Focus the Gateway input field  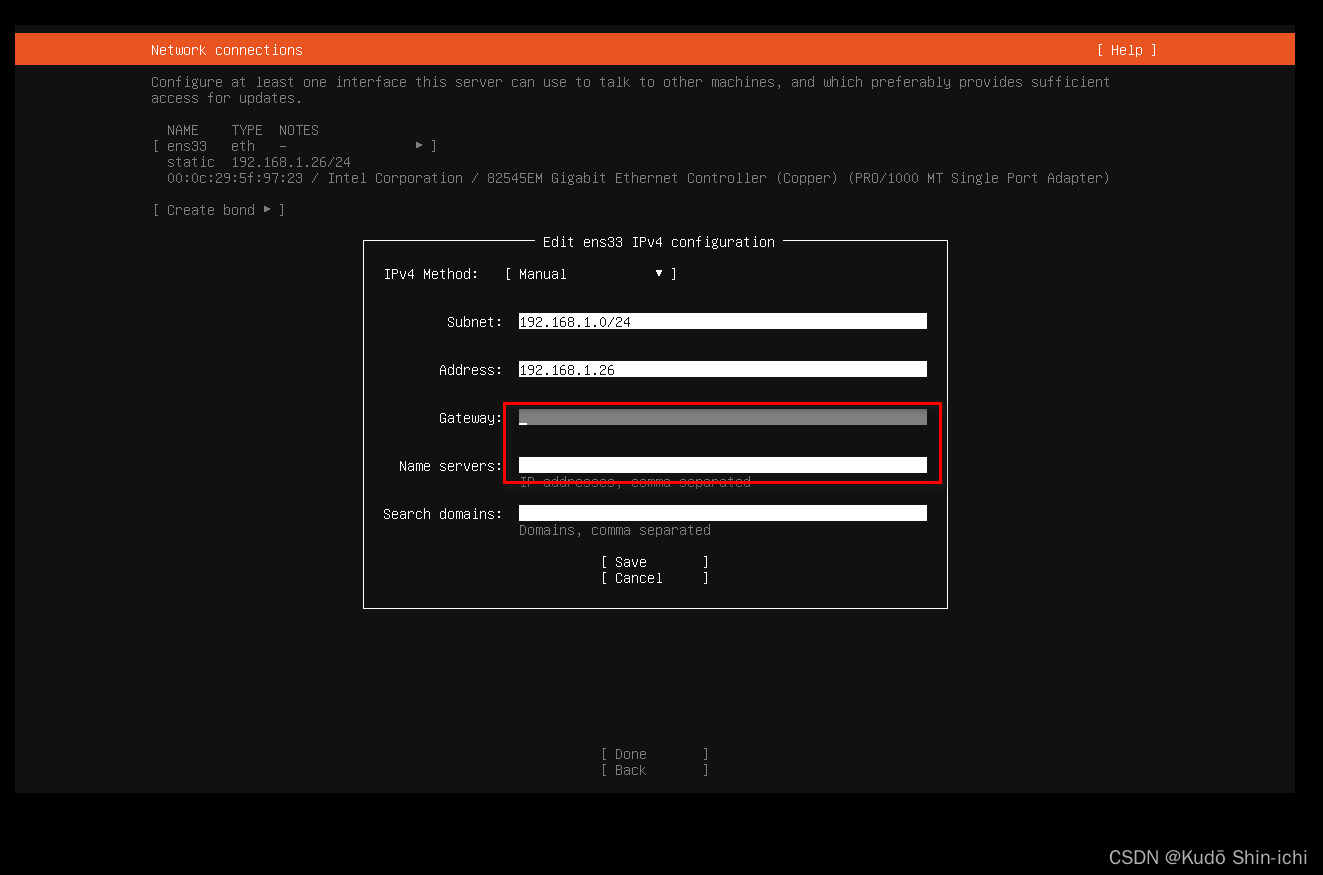[722, 418]
